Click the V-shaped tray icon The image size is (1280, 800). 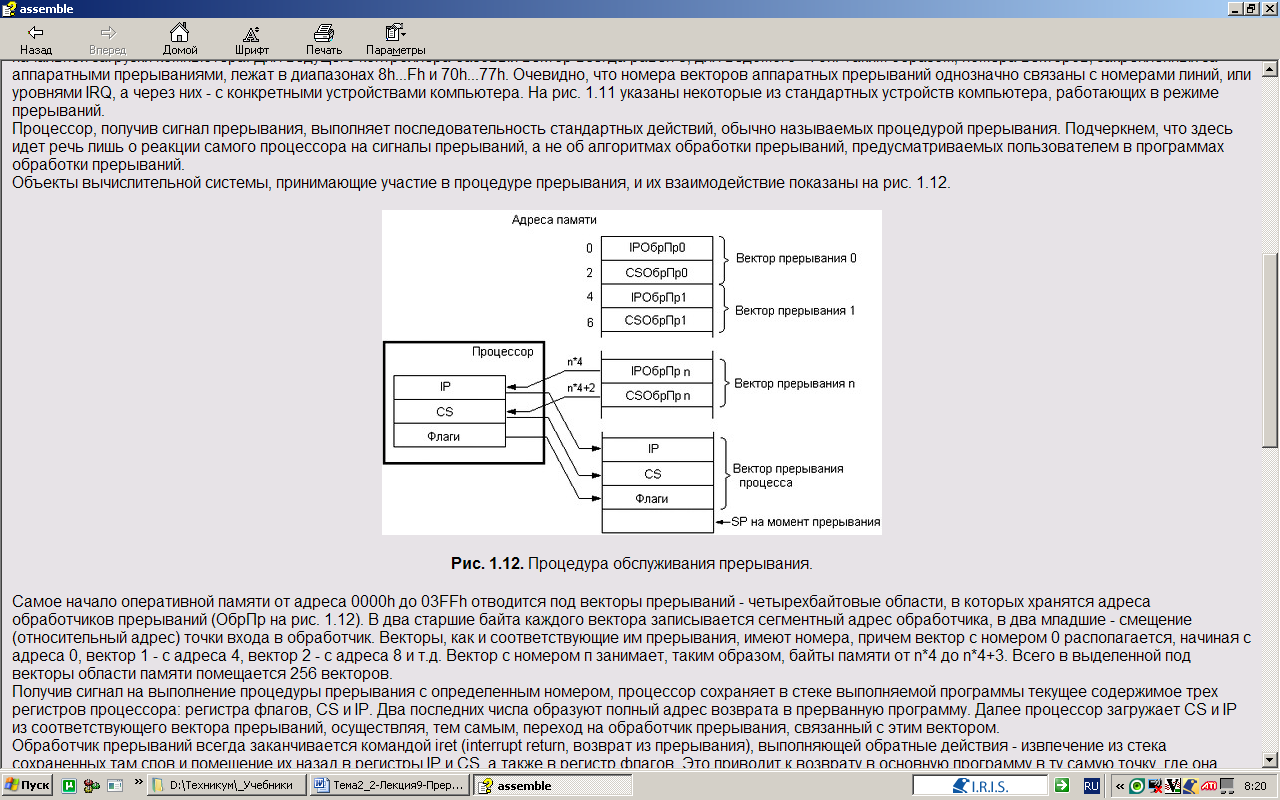point(1172,786)
